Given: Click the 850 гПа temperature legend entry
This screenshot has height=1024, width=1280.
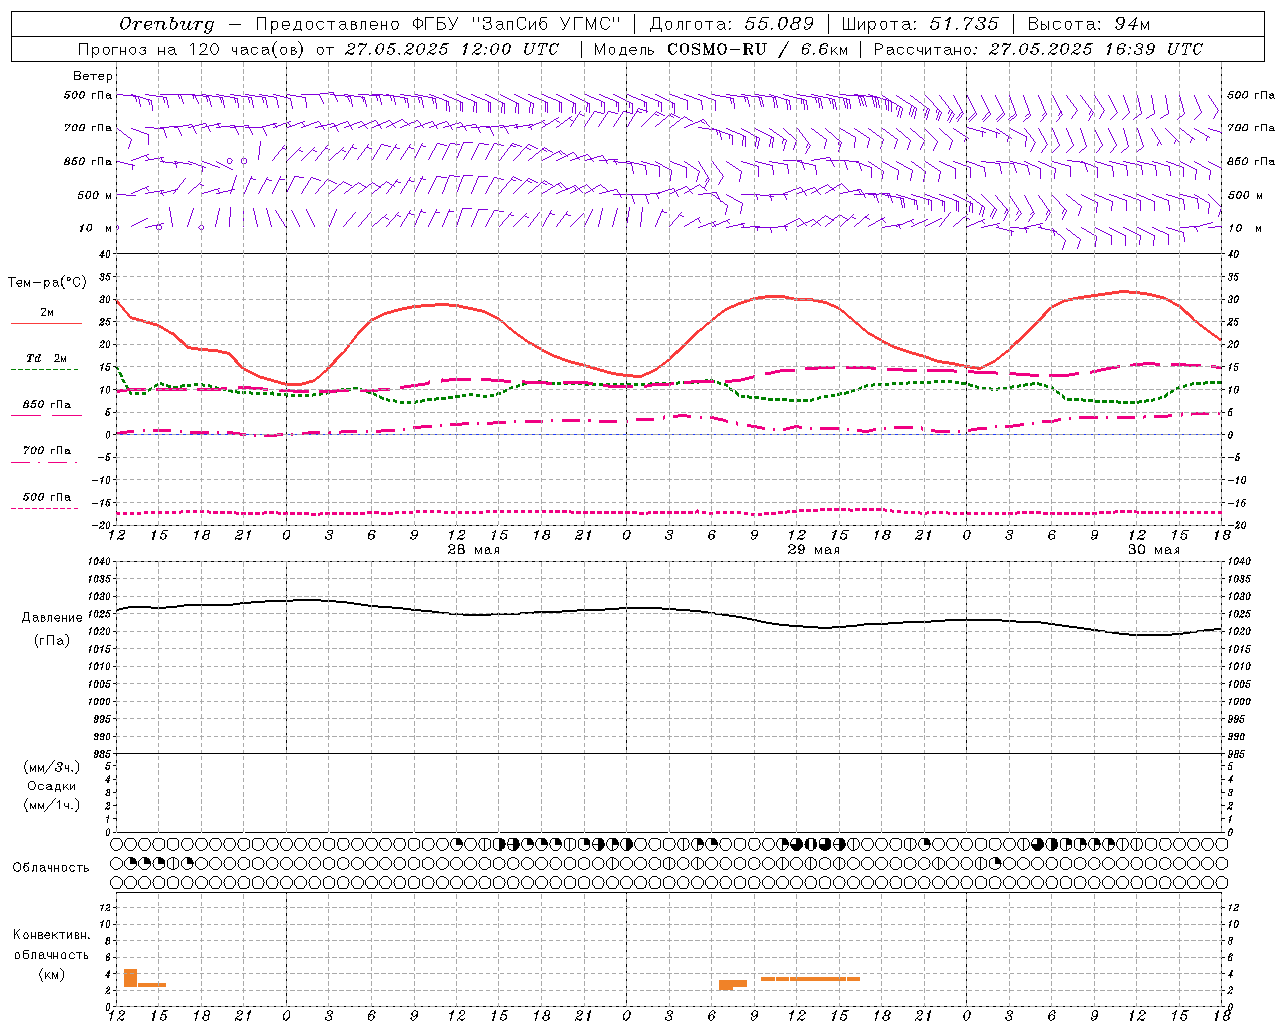Looking at the screenshot, I should pyautogui.click(x=47, y=405).
